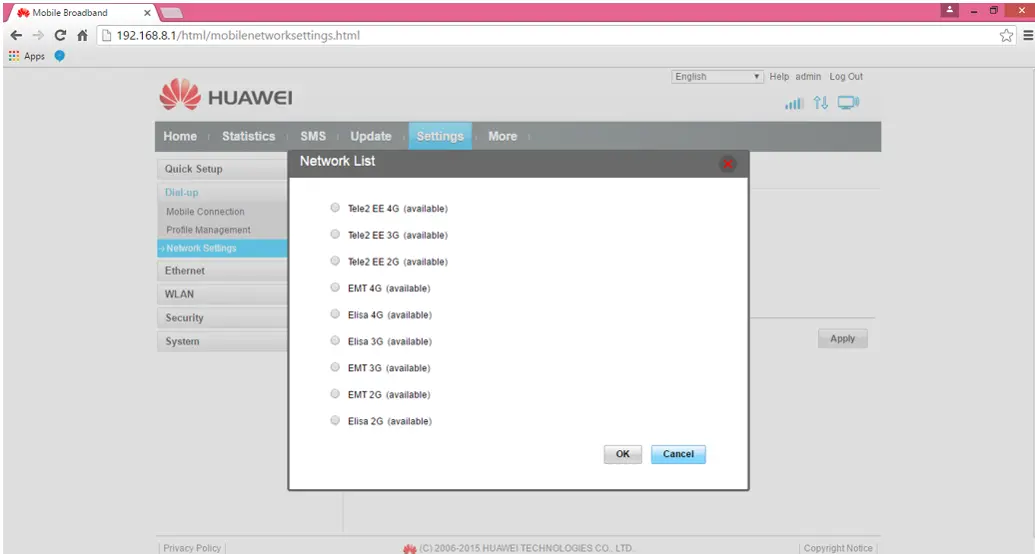Open the Help link

coord(779,77)
